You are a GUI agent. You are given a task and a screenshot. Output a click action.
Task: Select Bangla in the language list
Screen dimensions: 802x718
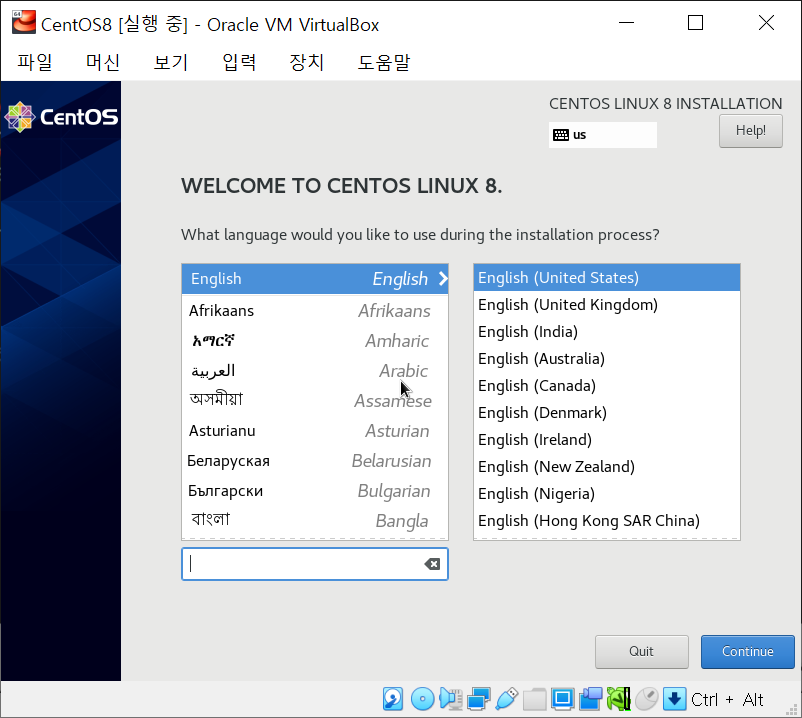315,521
